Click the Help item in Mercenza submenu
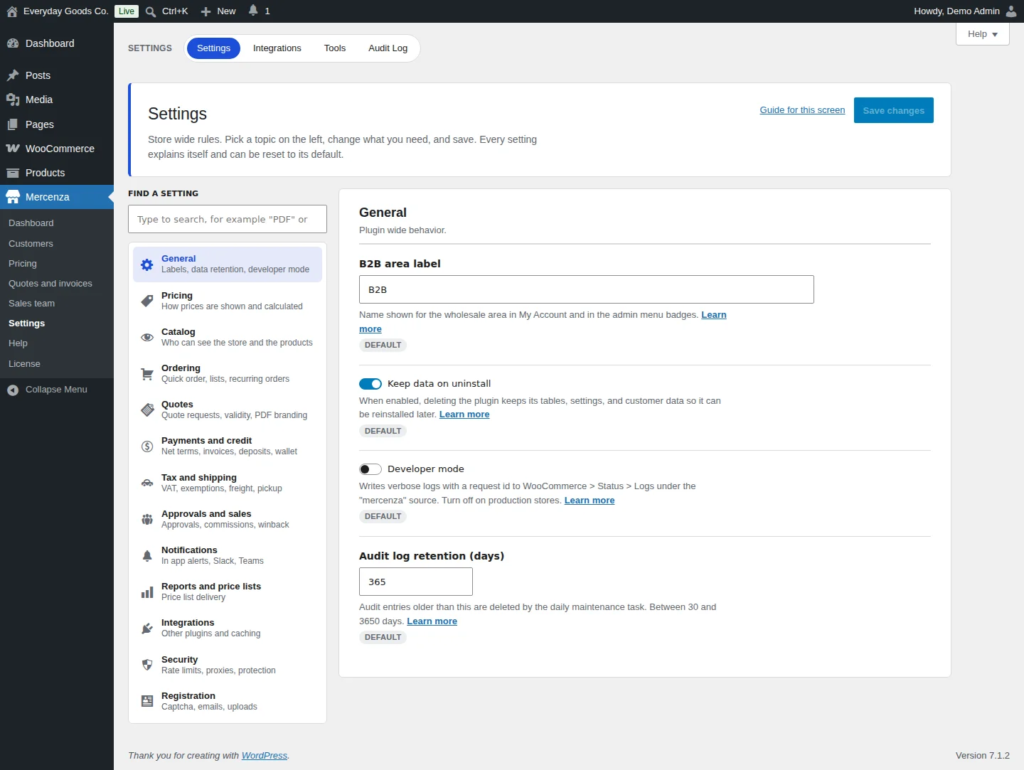Screen dimensions: 1024x770 tap(18, 344)
